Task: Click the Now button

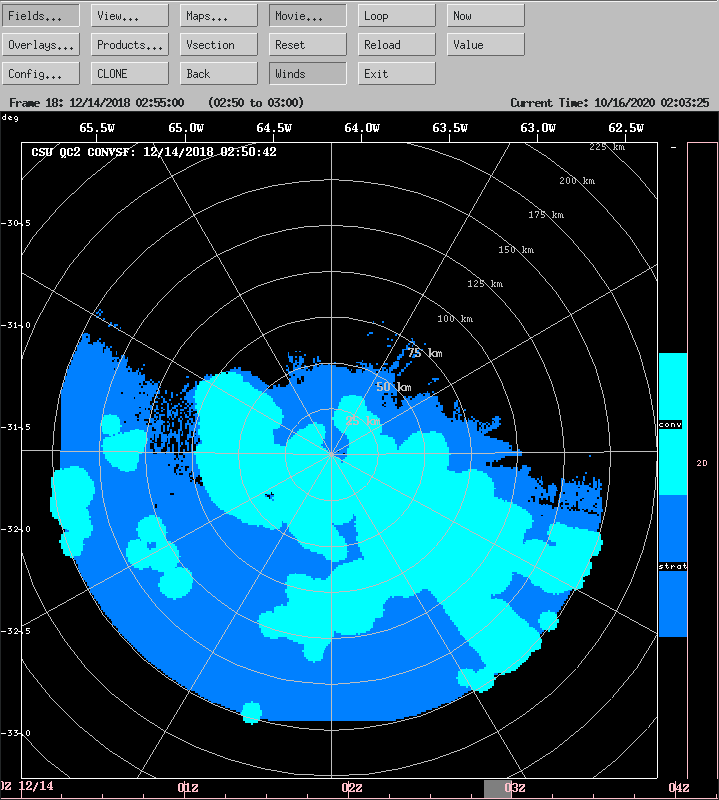Action: point(485,16)
